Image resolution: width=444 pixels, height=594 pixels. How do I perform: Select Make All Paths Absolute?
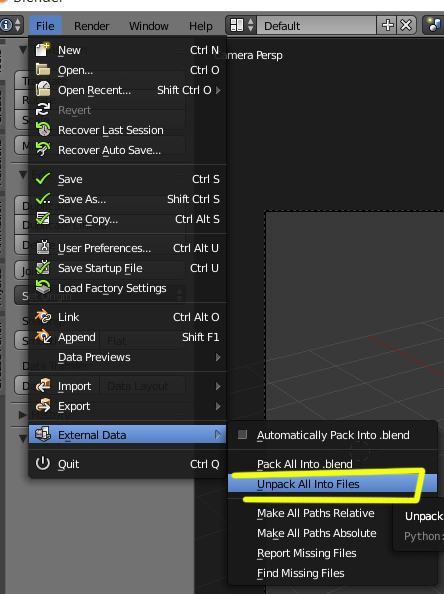coord(317,533)
